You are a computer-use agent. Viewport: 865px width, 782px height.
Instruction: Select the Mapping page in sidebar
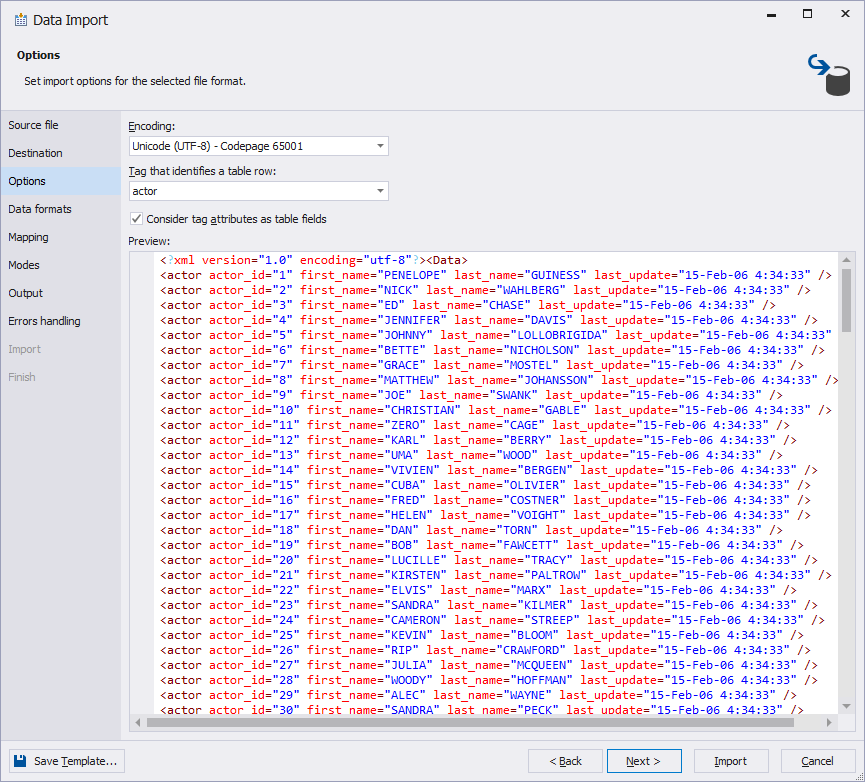(x=28, y=237)
